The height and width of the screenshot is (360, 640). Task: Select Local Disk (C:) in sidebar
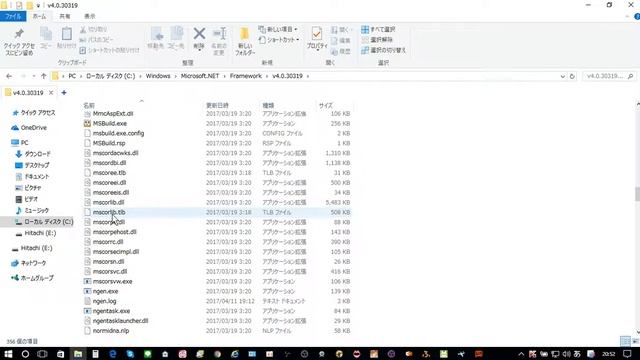[44, 222]
